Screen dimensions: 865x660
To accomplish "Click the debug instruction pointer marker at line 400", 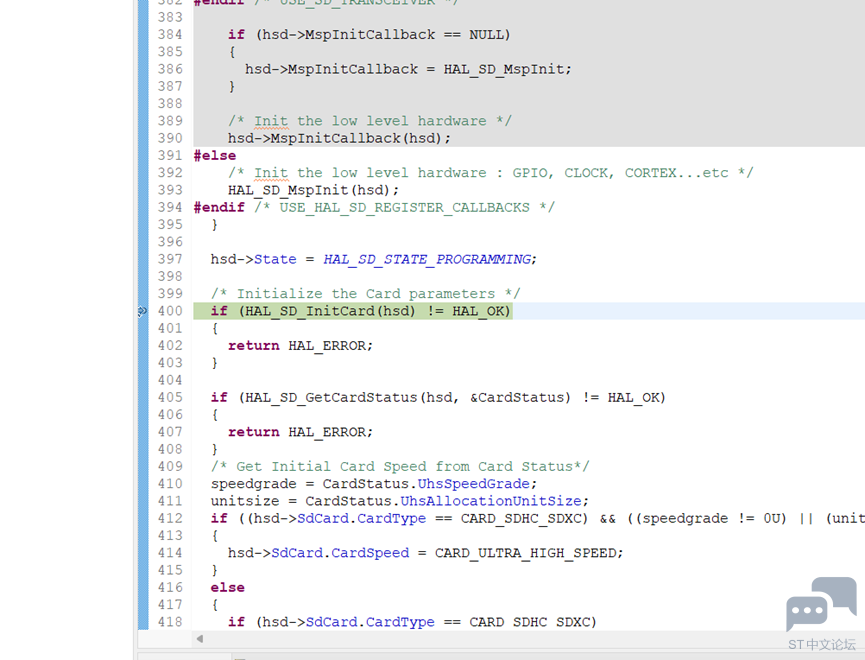I will tap(142, 311).
